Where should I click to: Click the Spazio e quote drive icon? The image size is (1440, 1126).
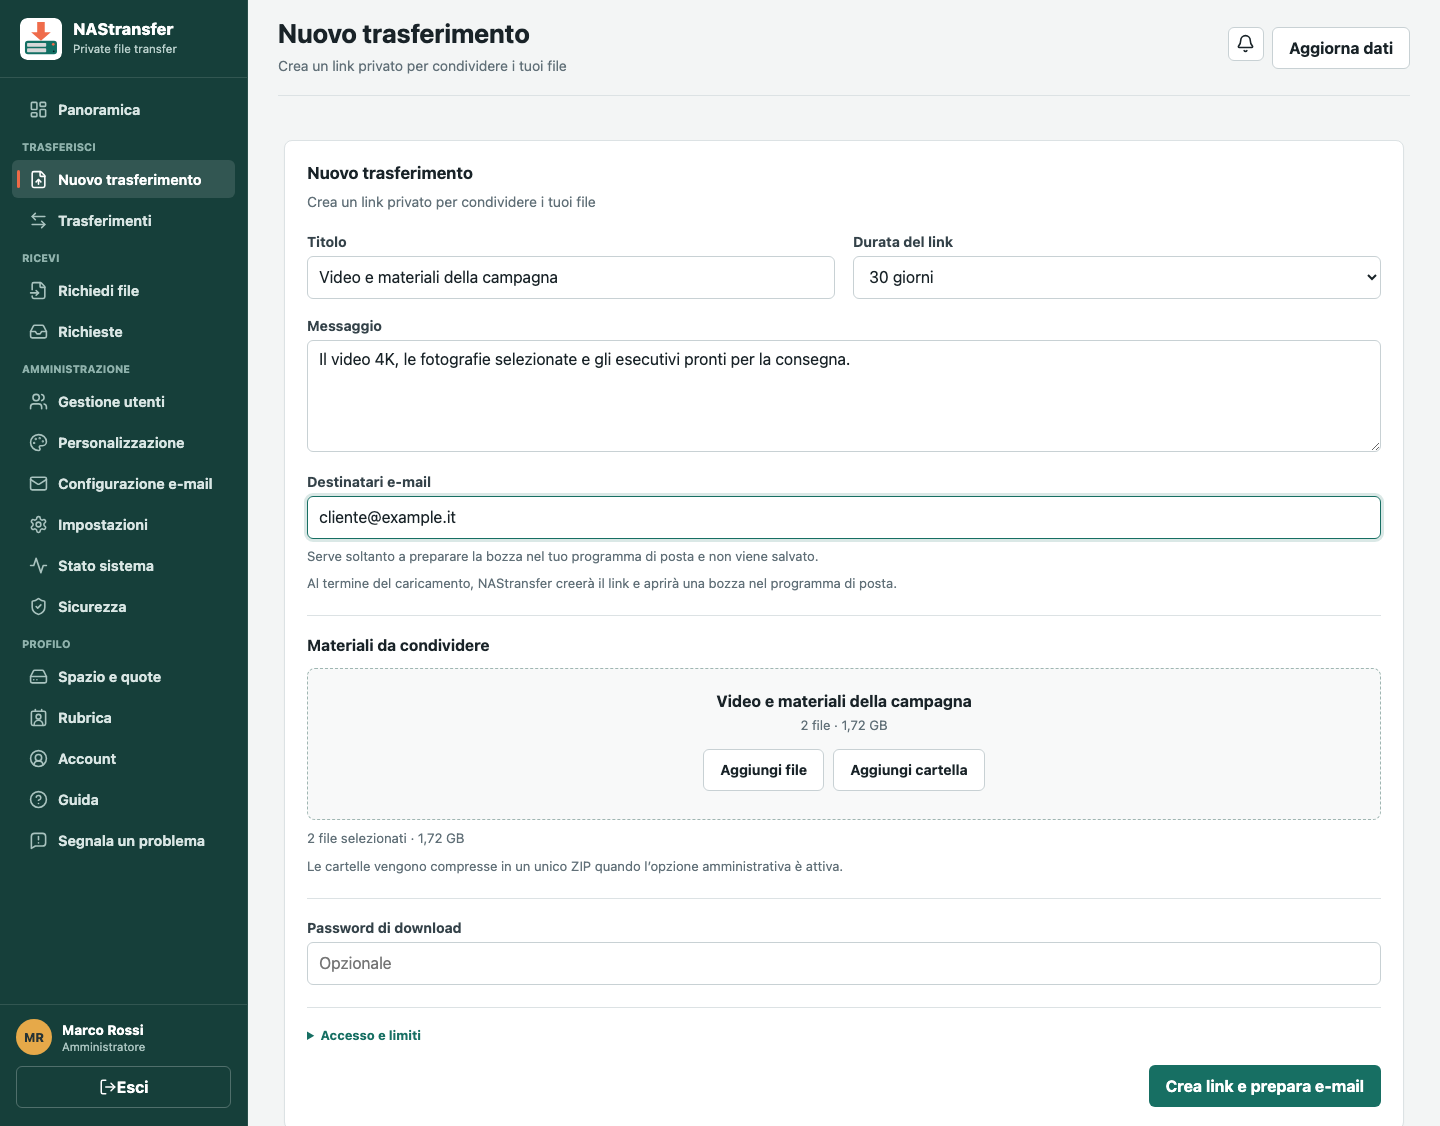pos(38,677)
